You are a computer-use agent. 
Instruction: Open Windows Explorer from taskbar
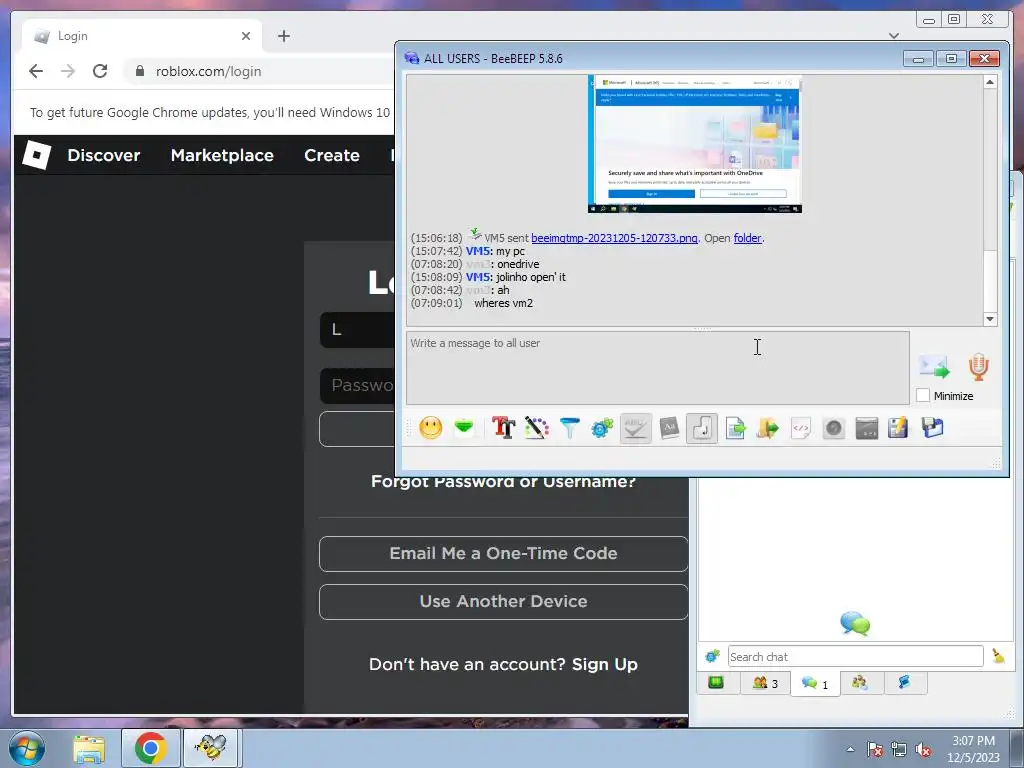[89, 748]
